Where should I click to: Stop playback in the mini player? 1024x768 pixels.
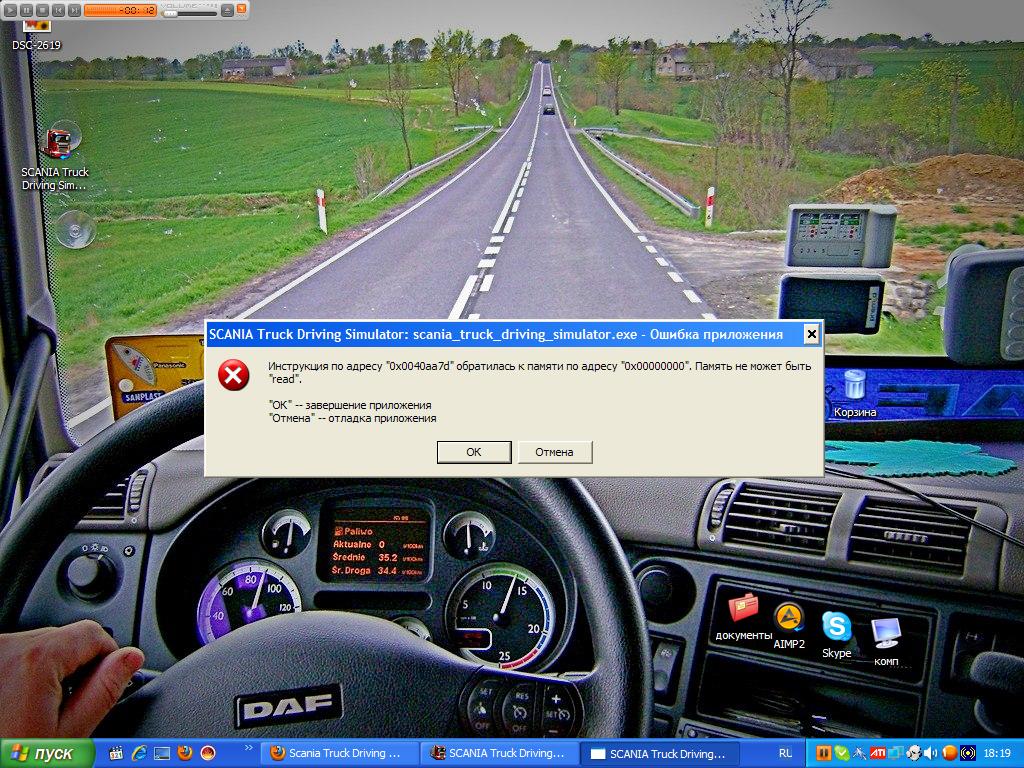[43, 10]
